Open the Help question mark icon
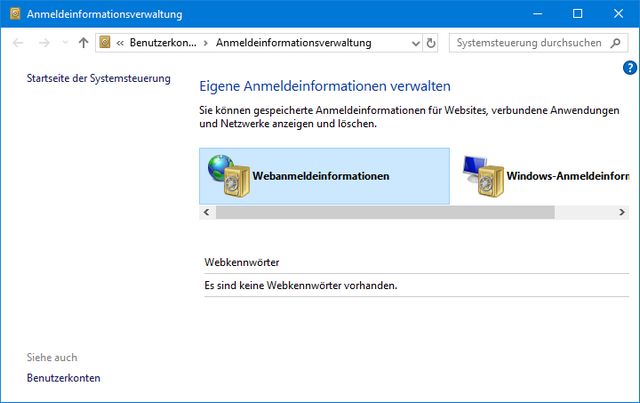 [629, 68]
